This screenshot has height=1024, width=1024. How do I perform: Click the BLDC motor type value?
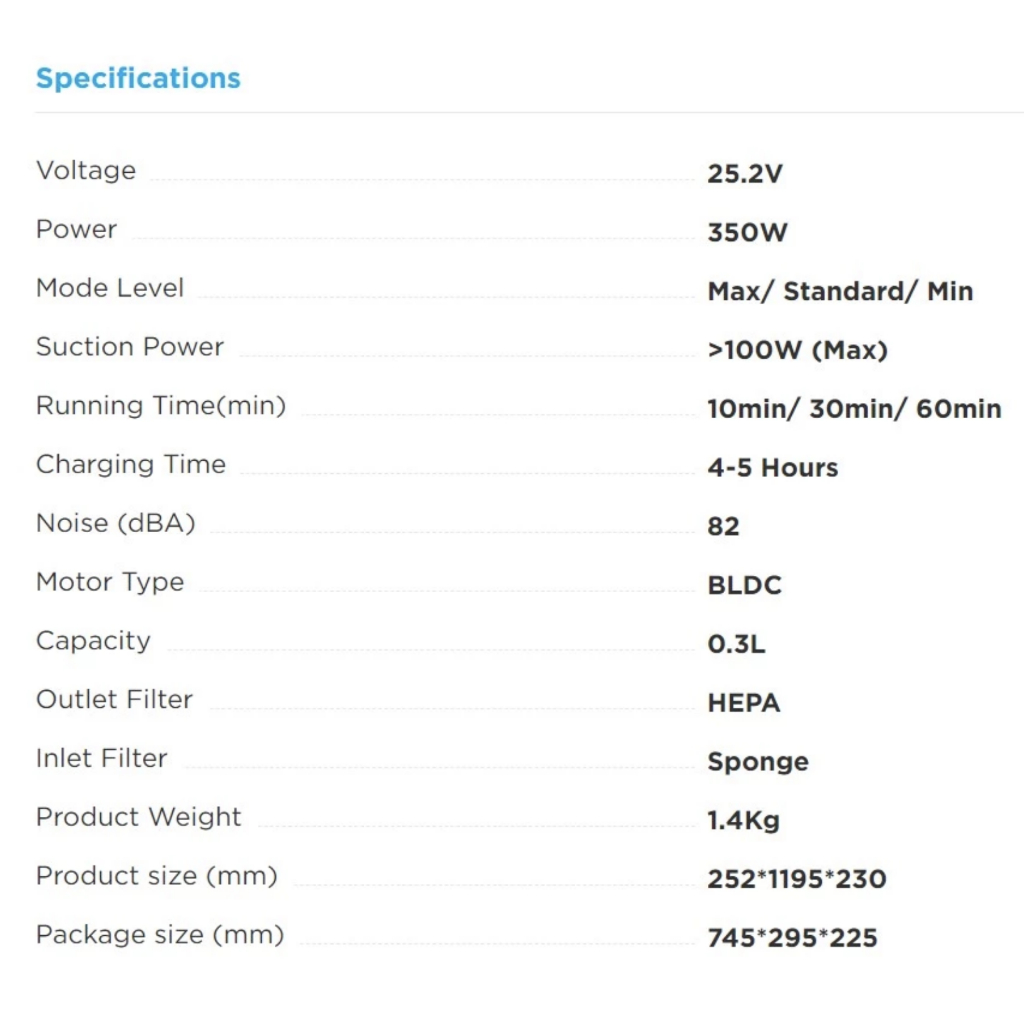744,586
